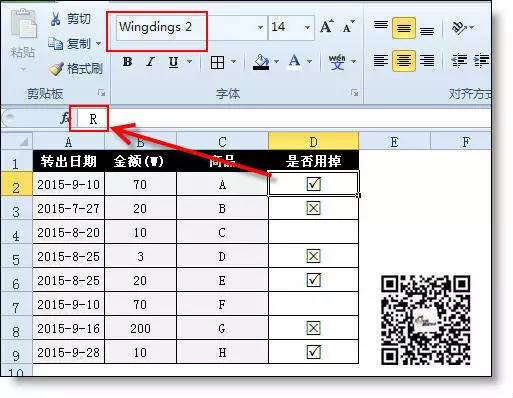
Task: Click the Borders grid icon
Action: point(217,62)
